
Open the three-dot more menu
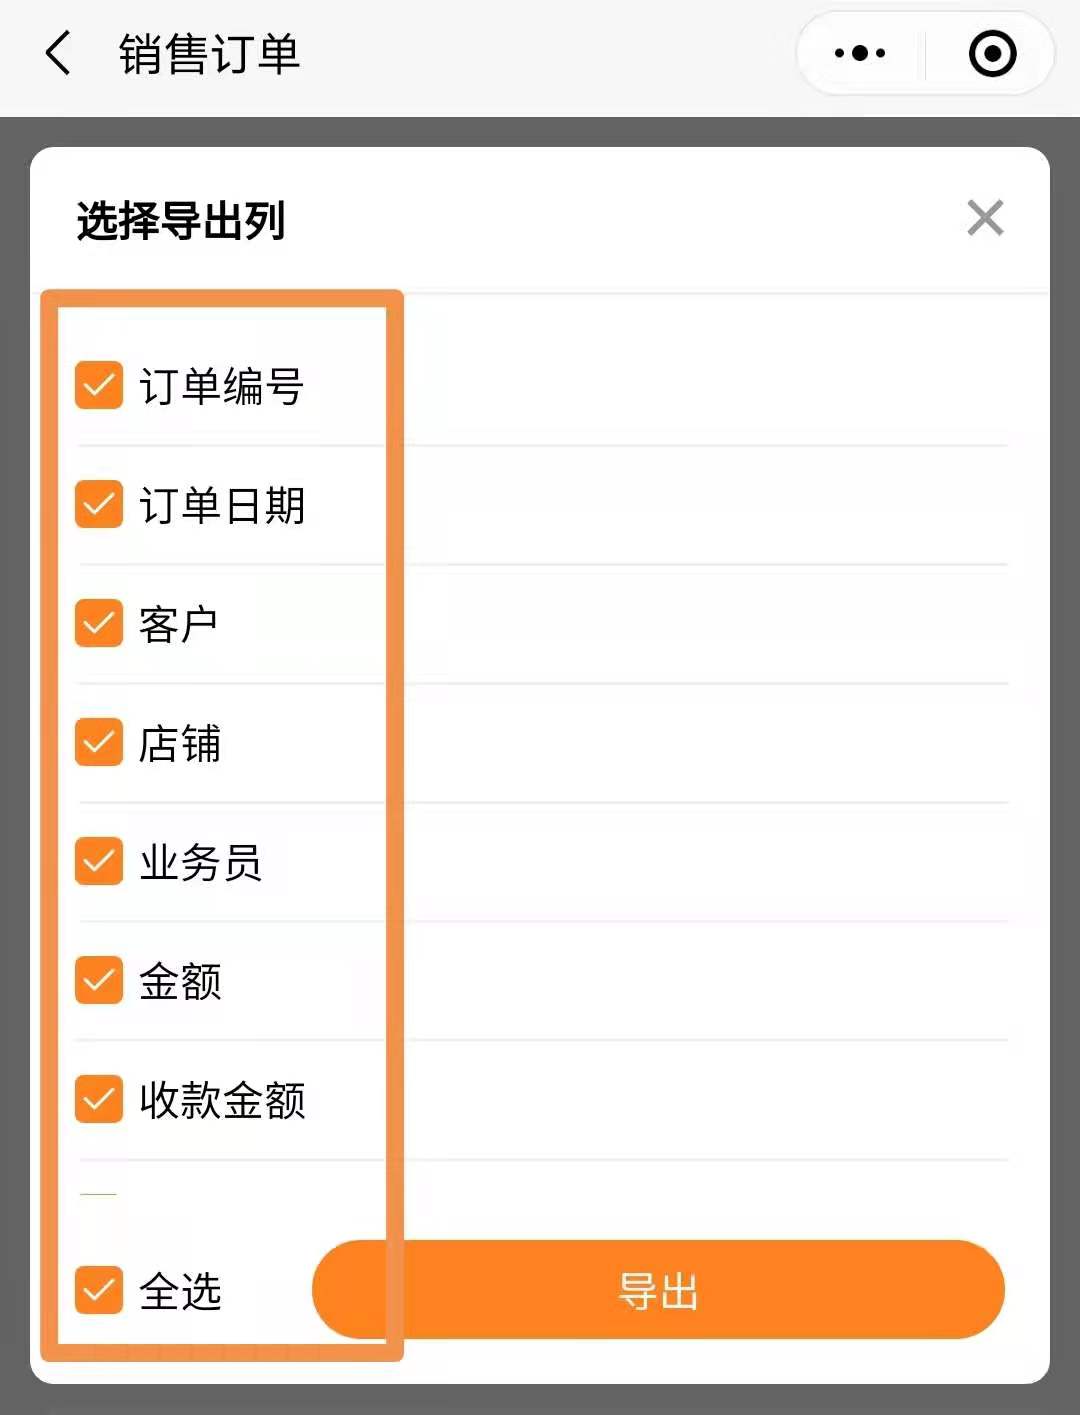(860, 53)
